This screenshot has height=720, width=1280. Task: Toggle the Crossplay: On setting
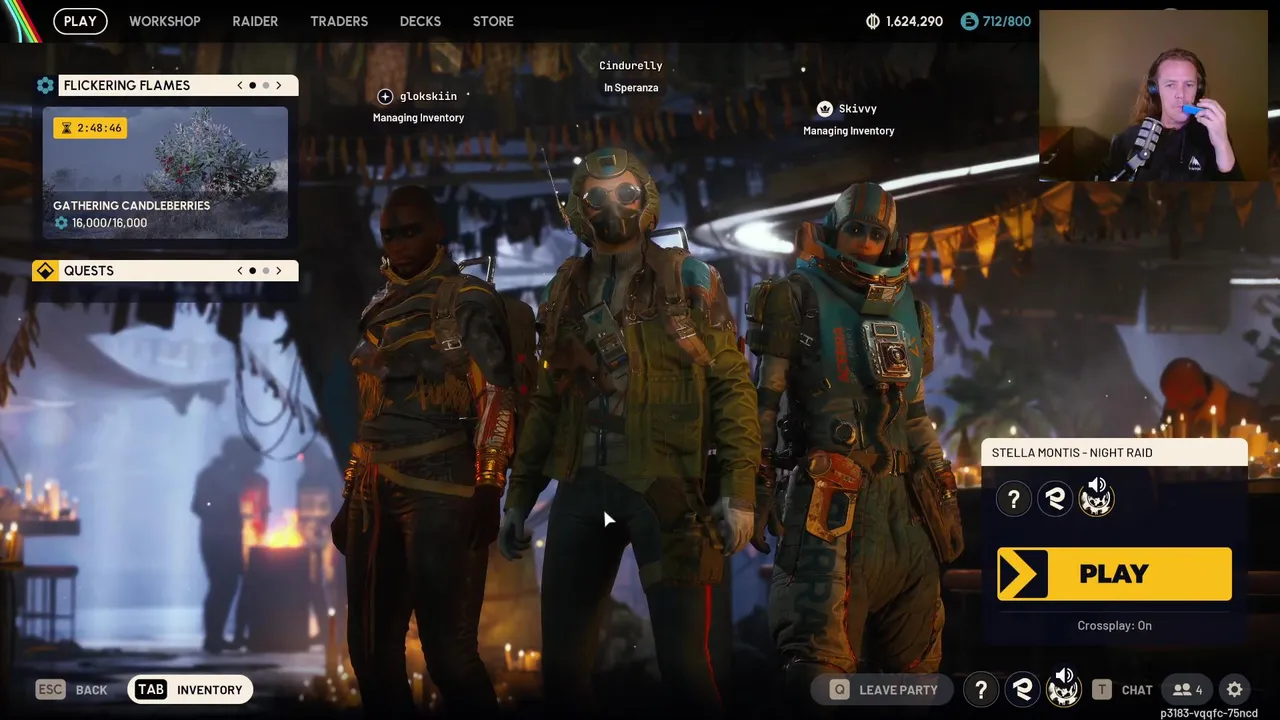pos(1114,626)
